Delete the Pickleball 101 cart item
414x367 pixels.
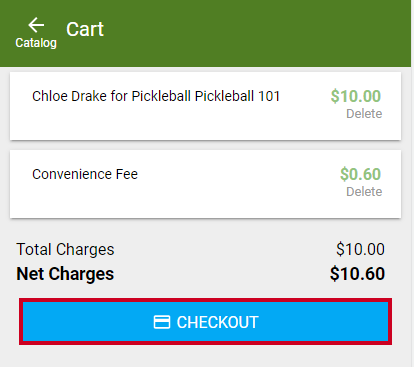click(x=364, y=114)
